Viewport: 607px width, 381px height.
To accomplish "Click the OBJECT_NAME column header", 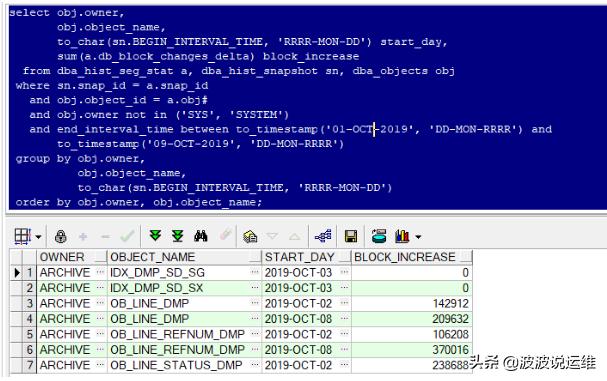I will tap(184, 257).
